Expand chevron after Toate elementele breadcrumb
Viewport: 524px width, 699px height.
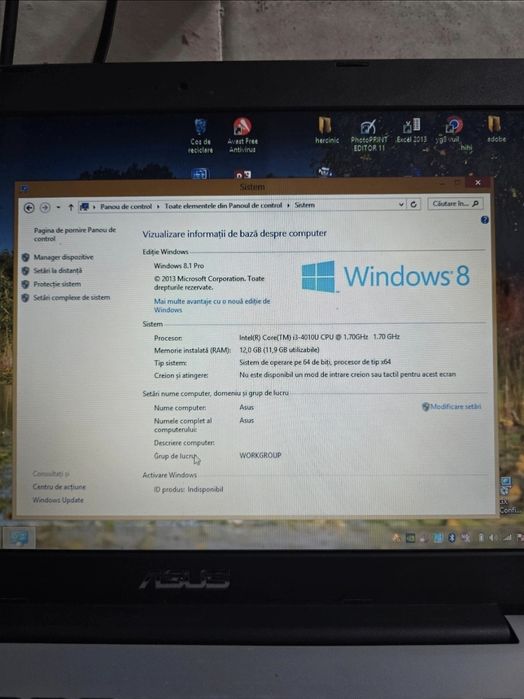click(288, 206)
